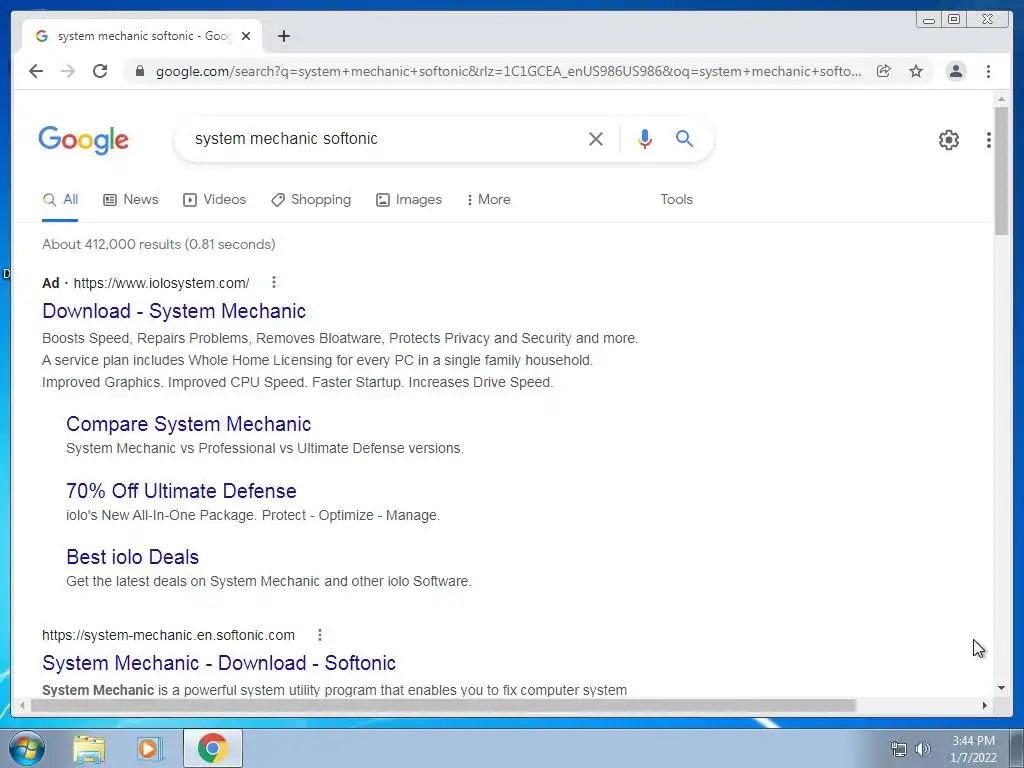1024x768 pixels.
Task: Click the taskbar clock showing 3:44 PM
Action: point(973,749)
